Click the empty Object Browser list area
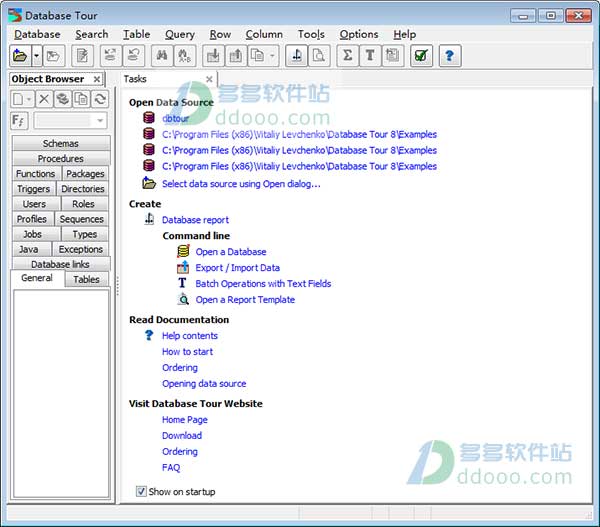600x527 pixels. point(61,393)
